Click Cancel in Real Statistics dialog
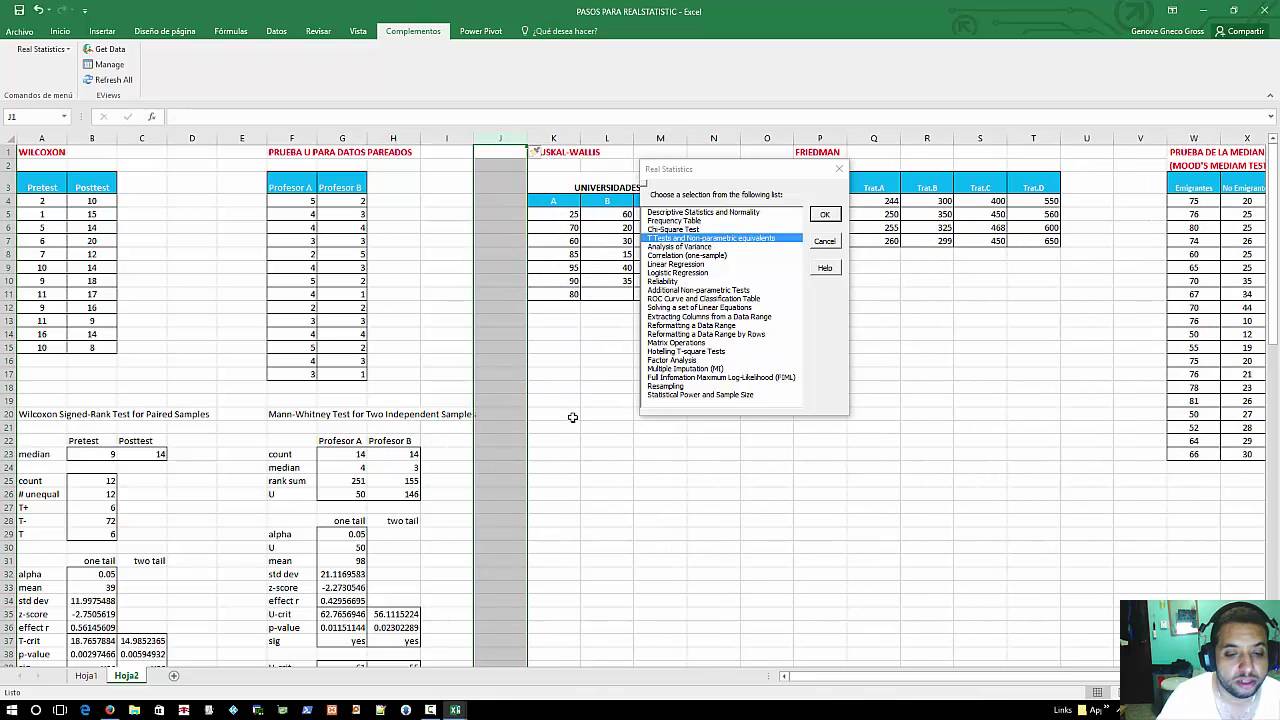This screenshot has height=720, width=1280. (x=825, y=241)
